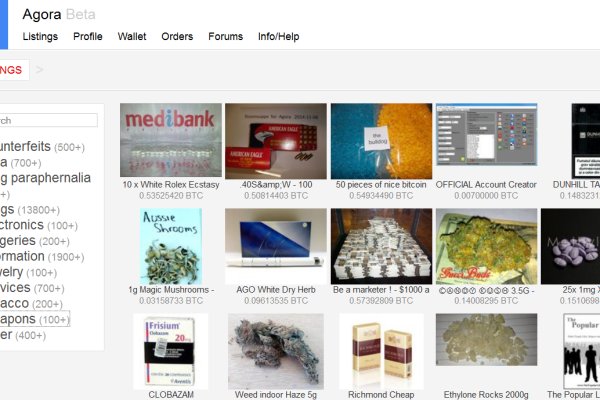Open the medibank listing thumbnail
Screen dimensions: 600x400
(171, 140)
